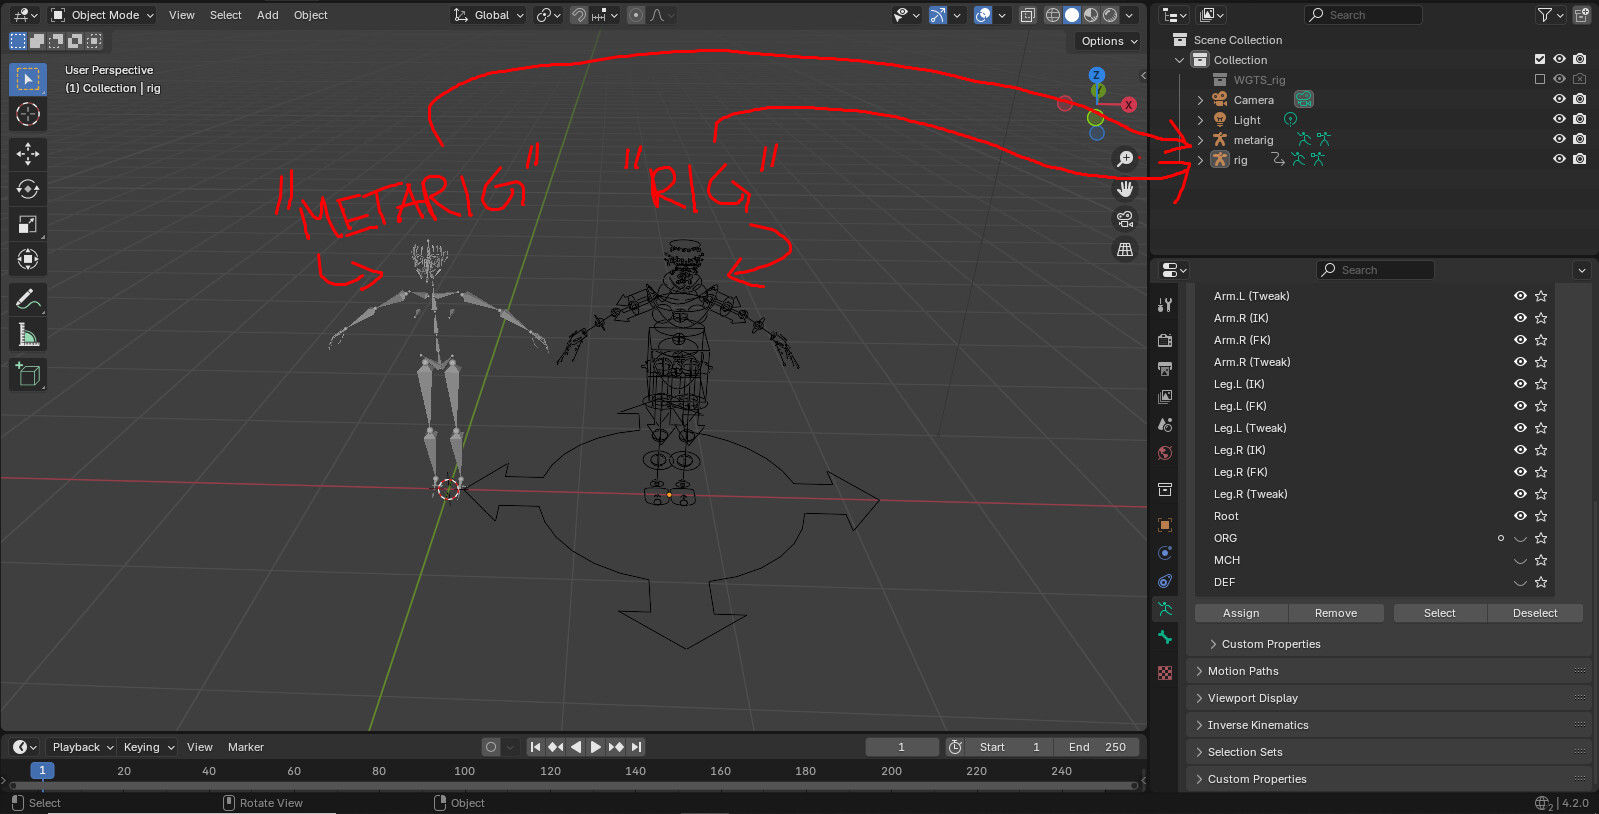
Task: Expand the Selection Sets panel
Action: [1388, 752]
